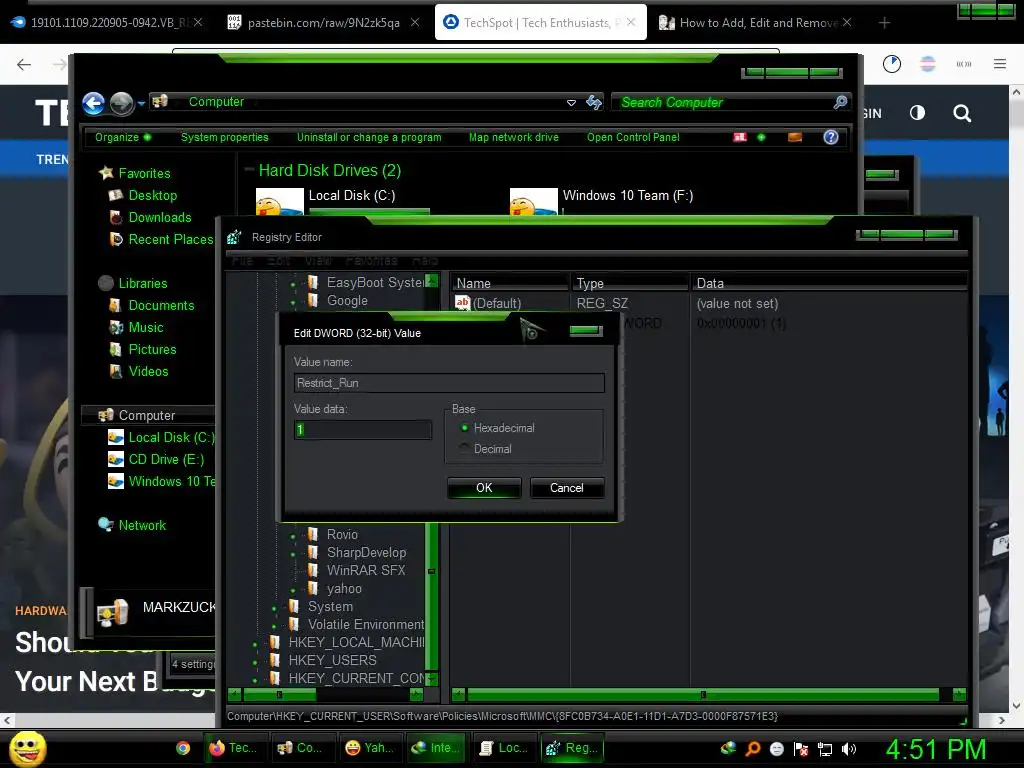1024x768 pixels.
Task: Click the registry tree horizontal scrollbar thumb
Action: point(280,694)
